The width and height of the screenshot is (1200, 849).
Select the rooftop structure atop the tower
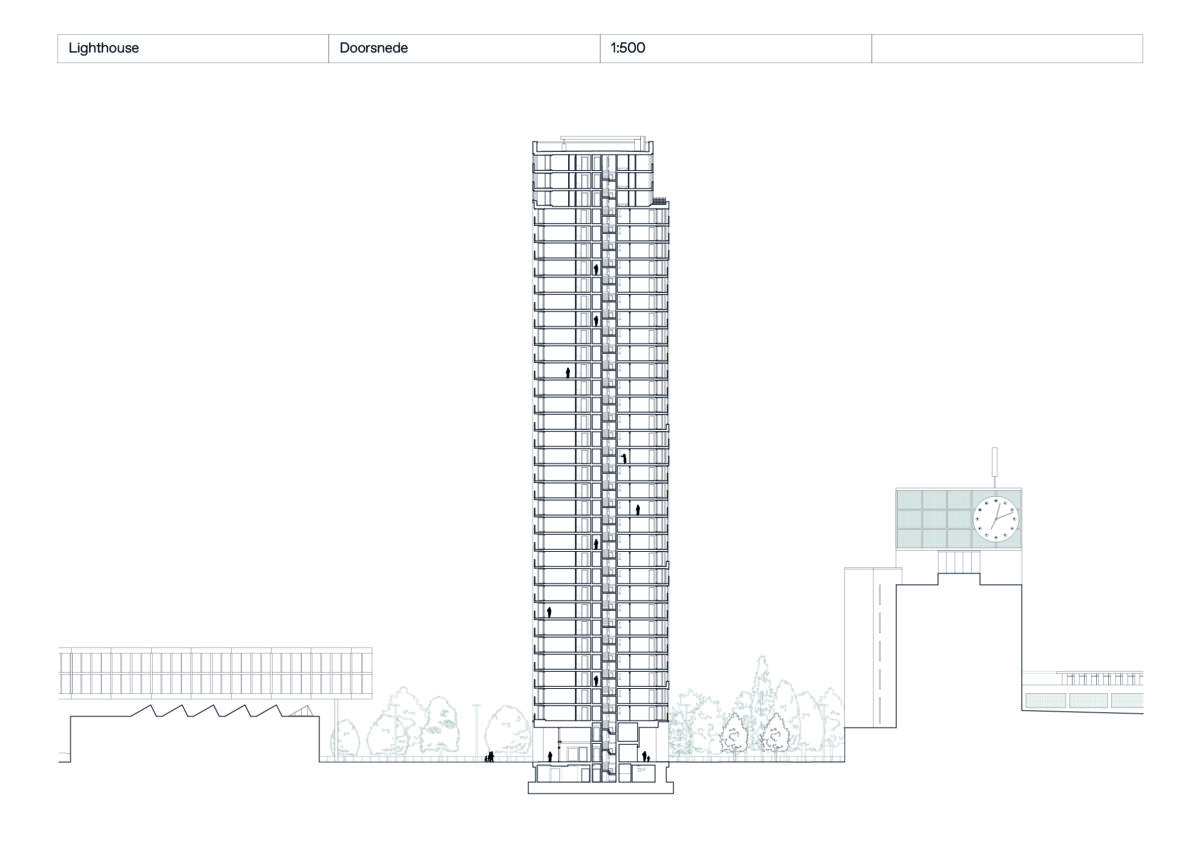(x=598, y=139)
